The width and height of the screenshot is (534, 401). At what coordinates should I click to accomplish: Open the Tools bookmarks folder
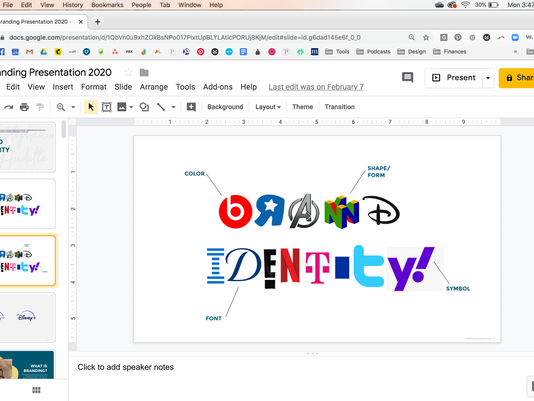tap(337, 52)
